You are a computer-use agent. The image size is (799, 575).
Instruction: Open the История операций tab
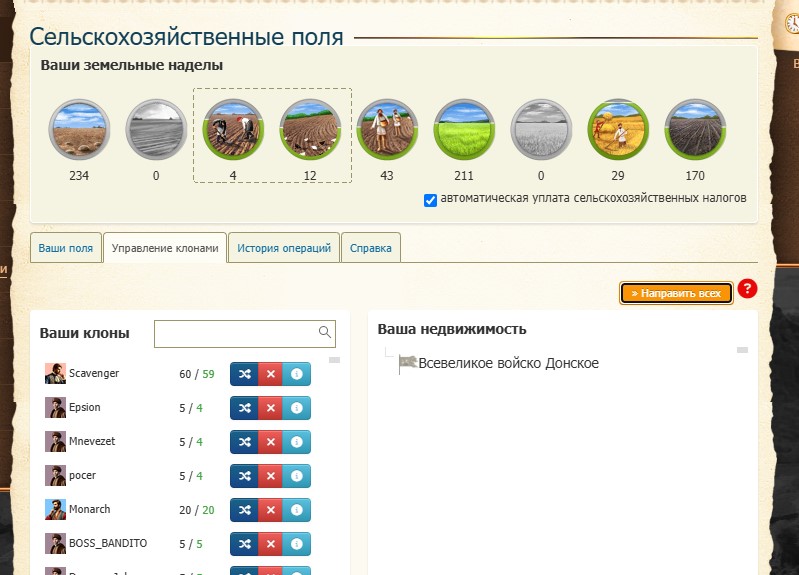point(284,248)
